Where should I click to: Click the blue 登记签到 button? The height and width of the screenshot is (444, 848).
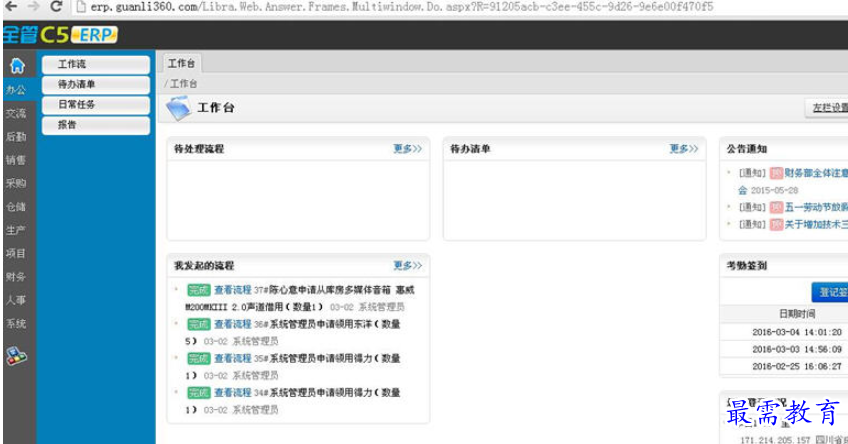point(830,292)
